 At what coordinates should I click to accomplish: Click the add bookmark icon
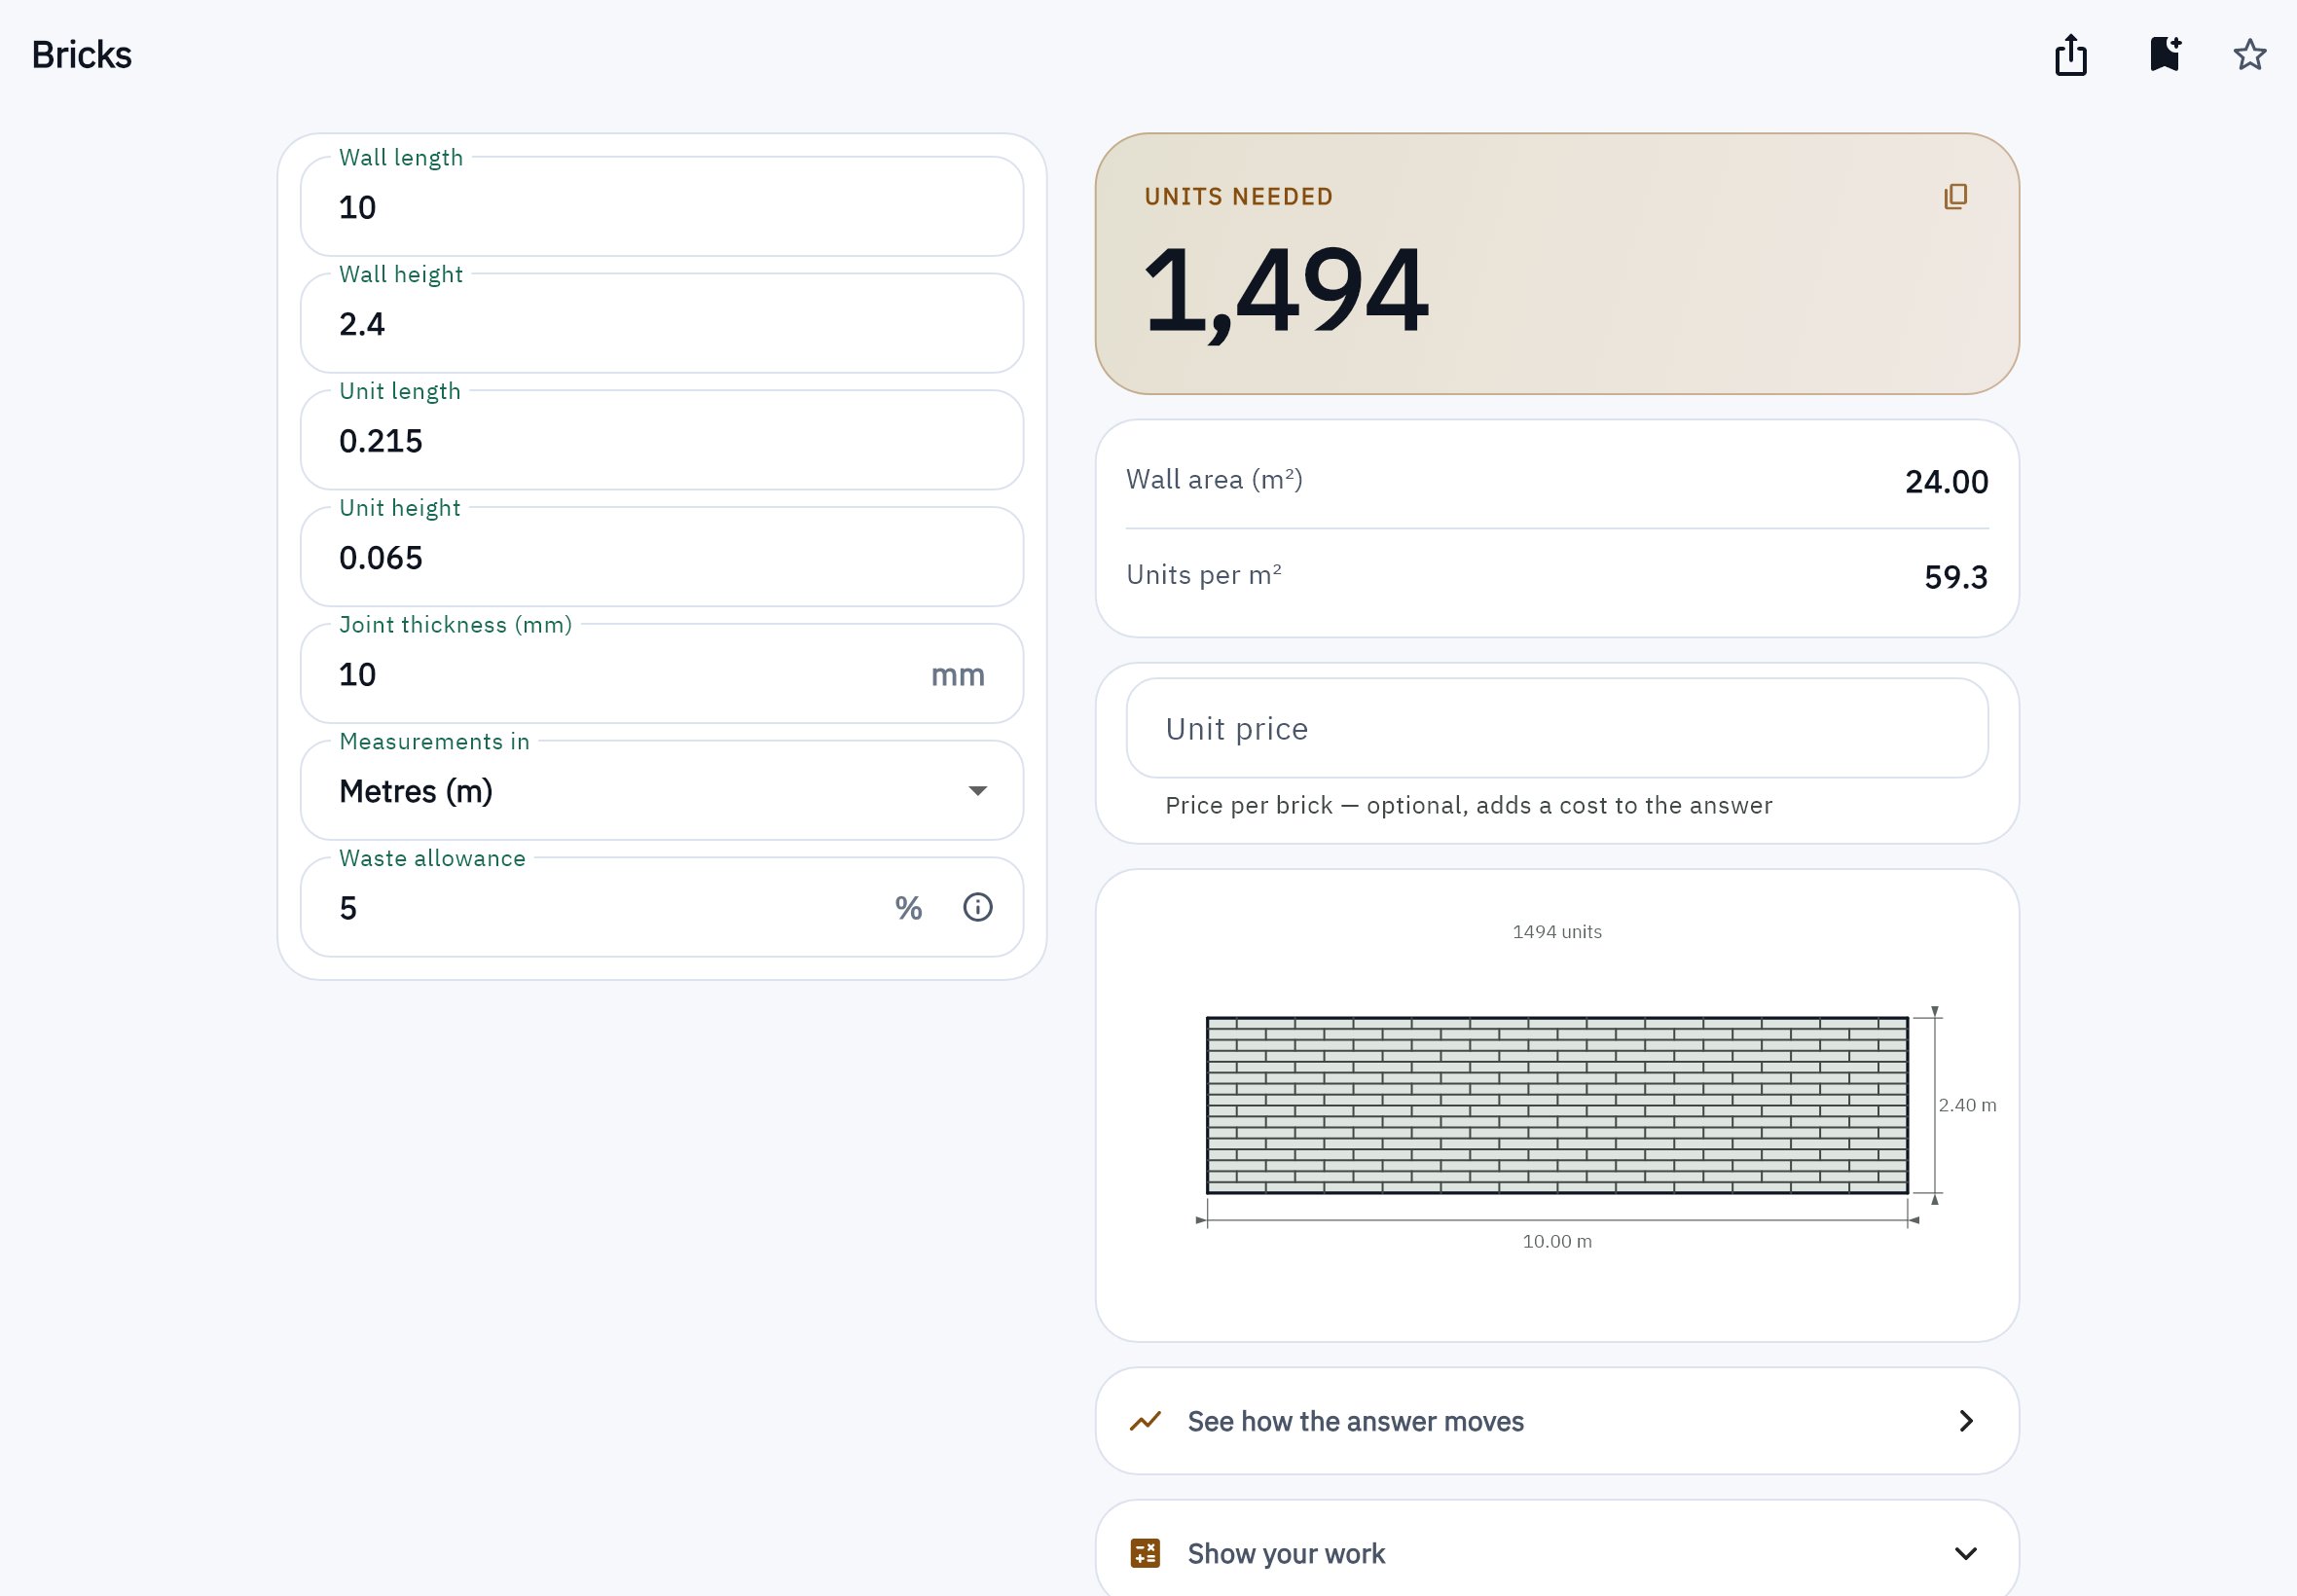2165,54
